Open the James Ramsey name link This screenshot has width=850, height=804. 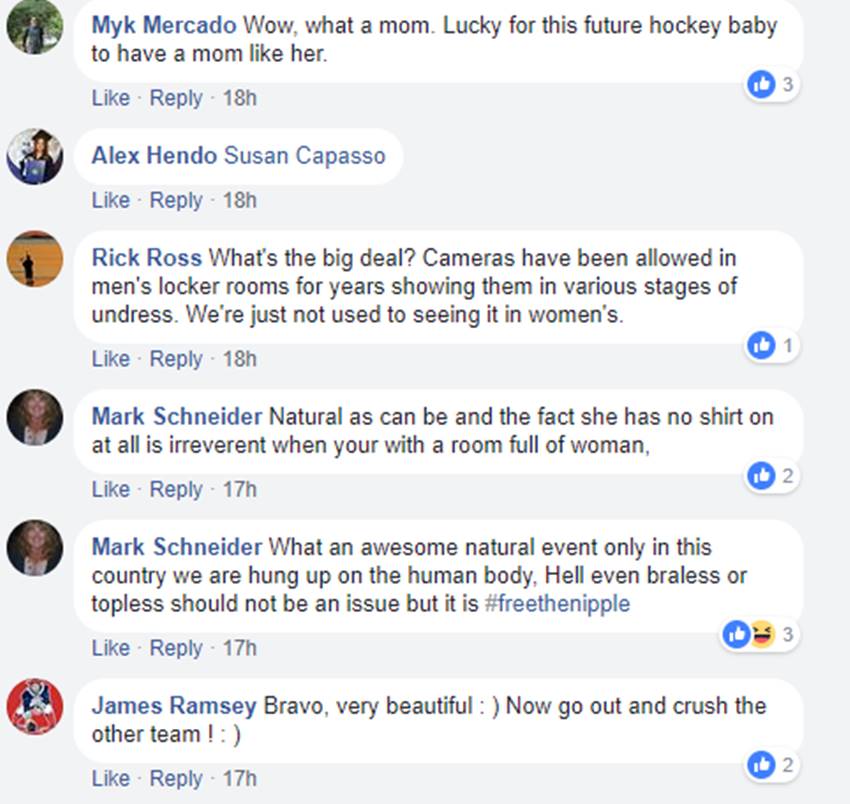[x=174, y=706]
